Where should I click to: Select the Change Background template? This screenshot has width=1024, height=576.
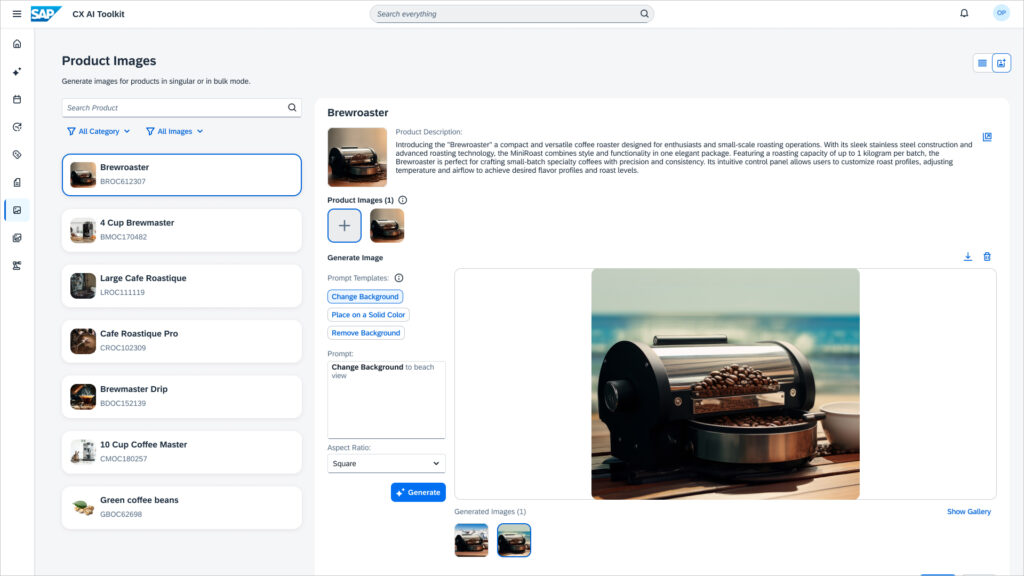point(365,297)
